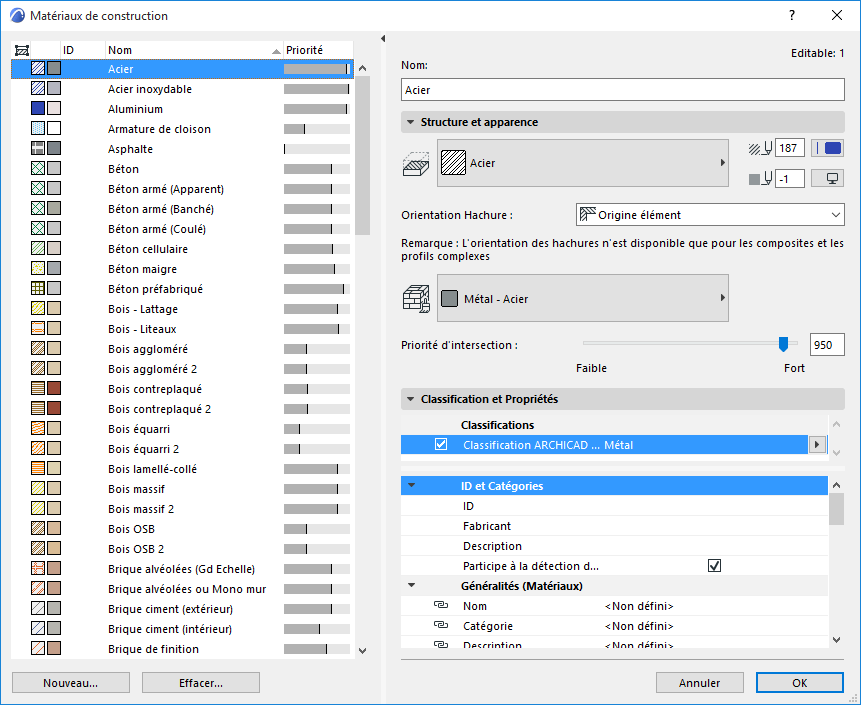Screen dimensions: 861x705
Task: Collapse the Généralités (Matériaux) group
Action: click(x=411, y=585)
